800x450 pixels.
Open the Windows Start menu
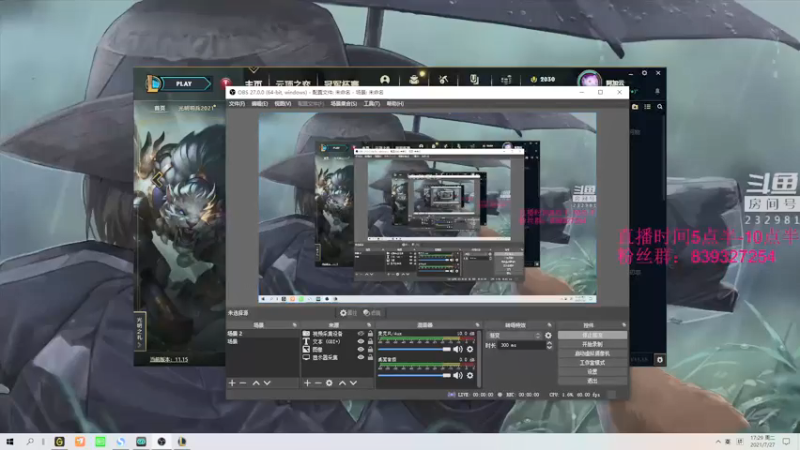click(x=9, y=441)
